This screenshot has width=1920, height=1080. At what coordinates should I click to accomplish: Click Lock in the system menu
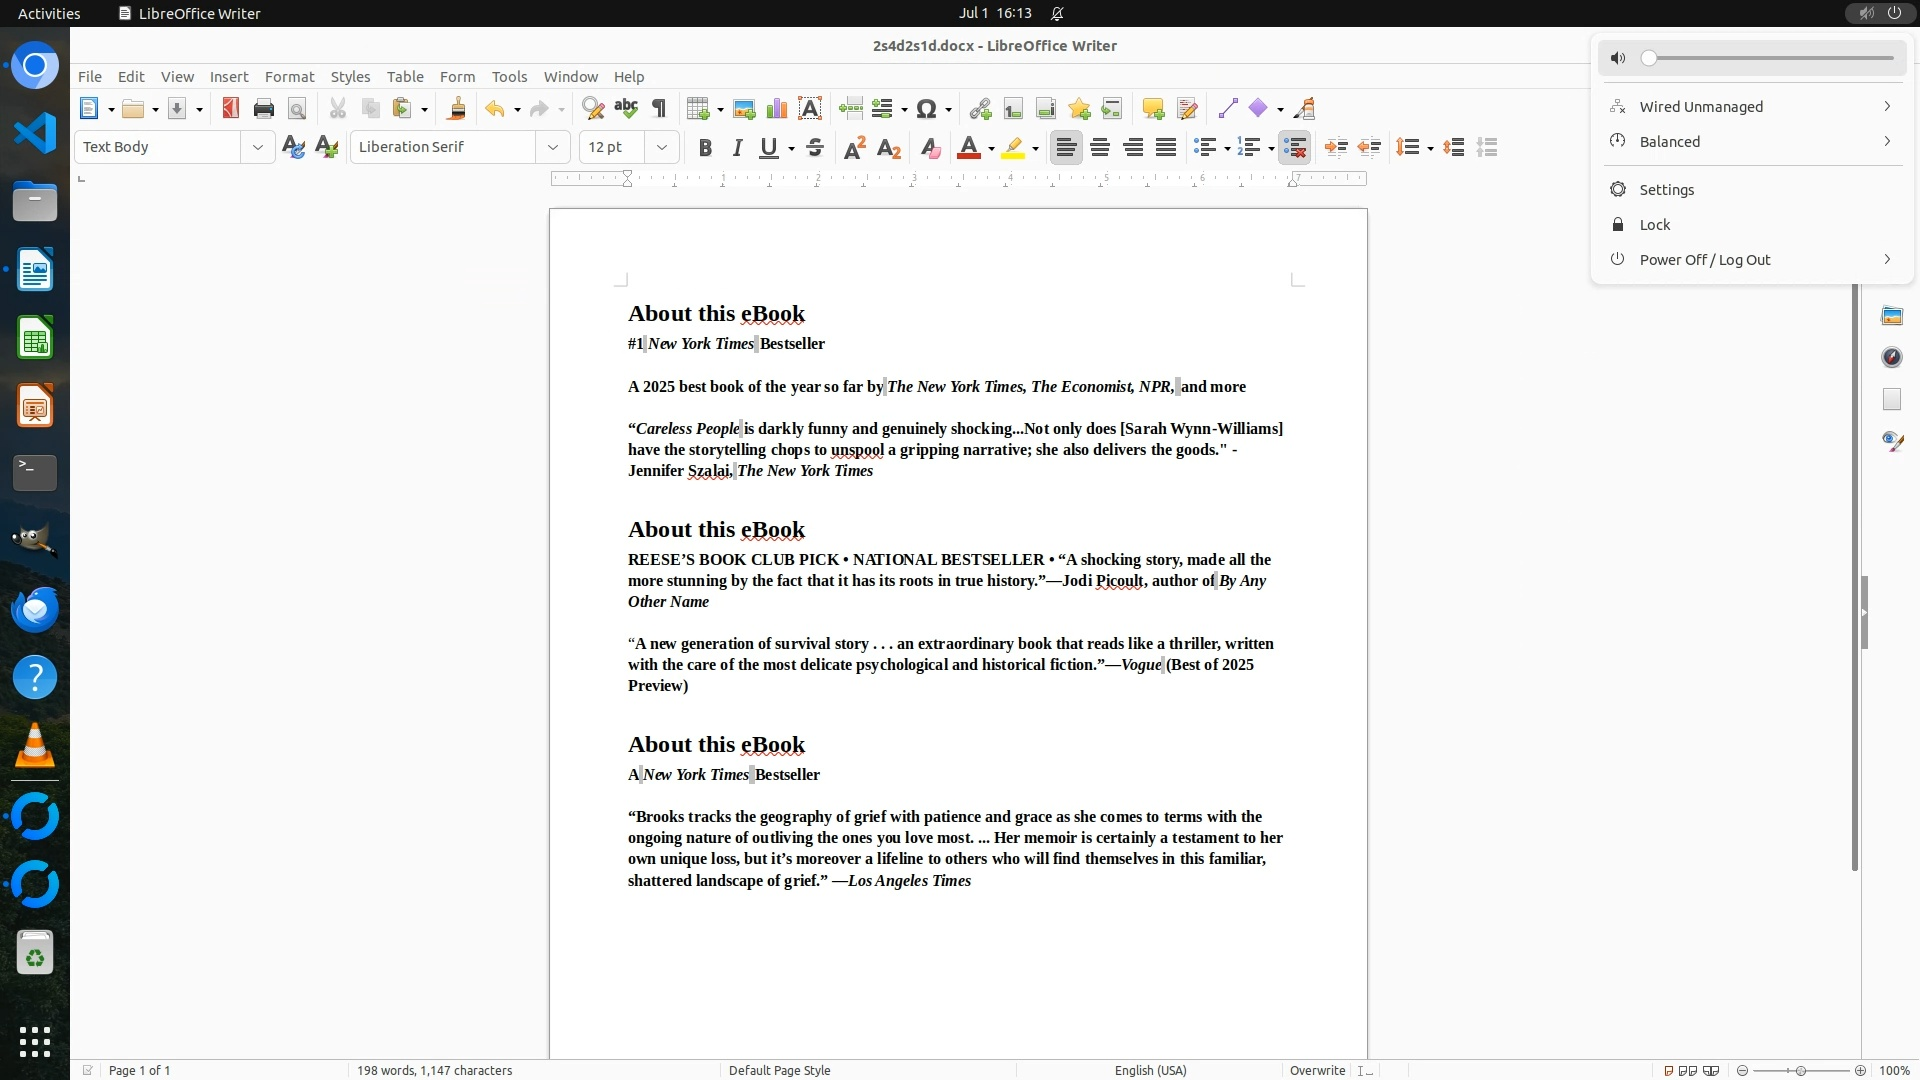(x=1655, y=225)
